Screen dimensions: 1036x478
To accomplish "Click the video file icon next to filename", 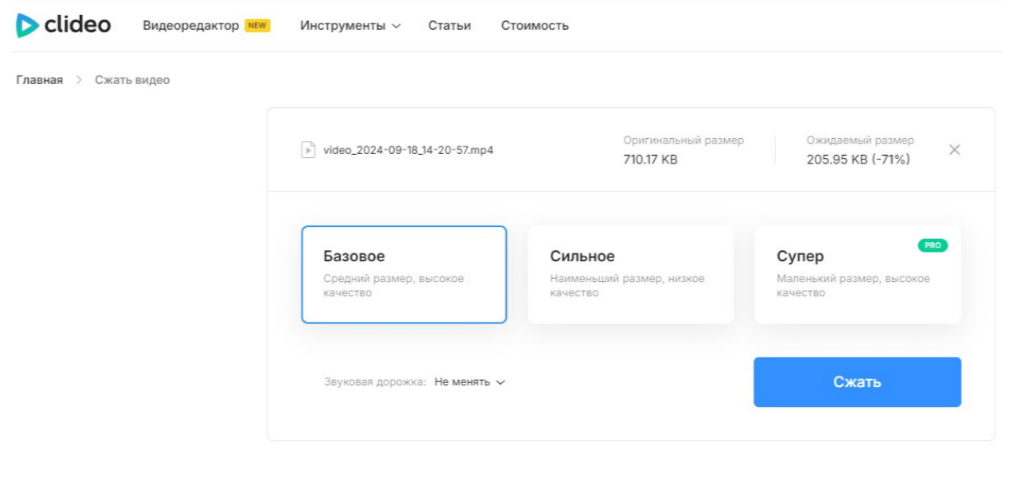I will (x=308, y=149).
